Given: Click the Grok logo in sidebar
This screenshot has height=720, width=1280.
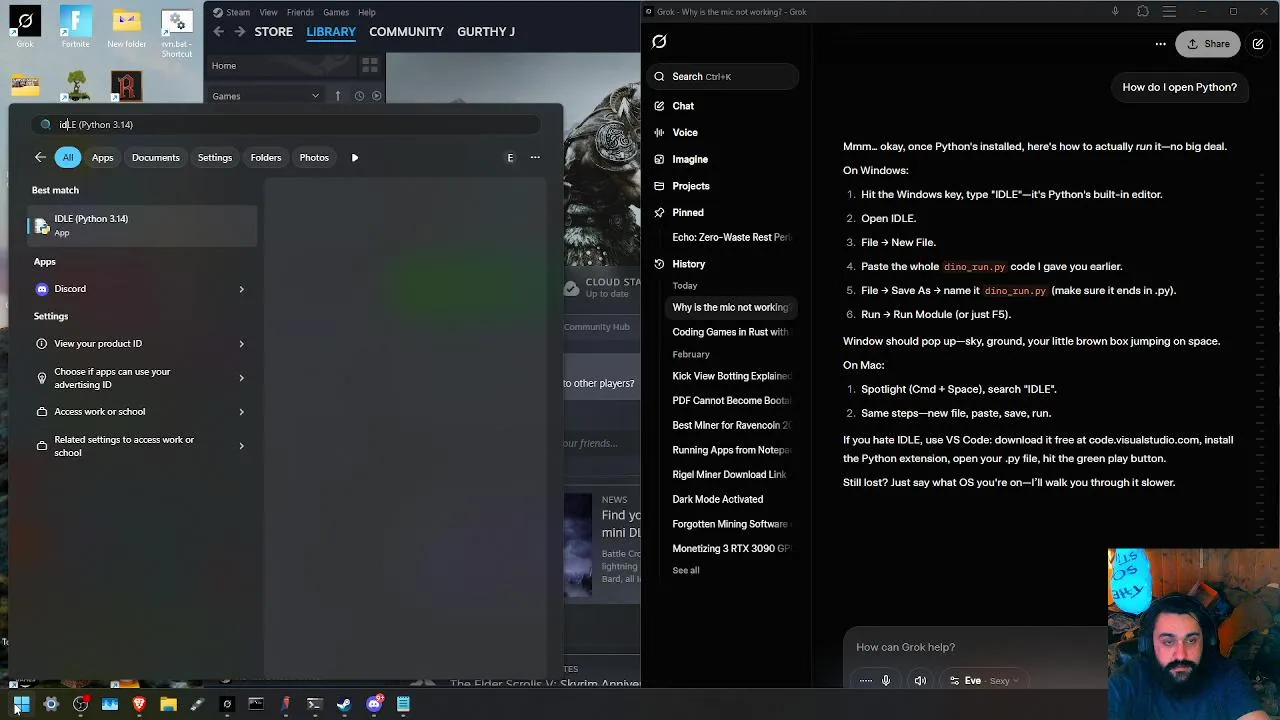Looking at the screenshot, I should [659, 41].
